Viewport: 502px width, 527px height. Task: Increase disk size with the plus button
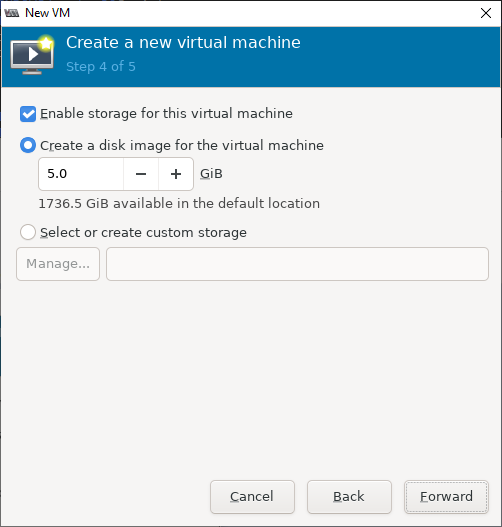pos(176,174)
